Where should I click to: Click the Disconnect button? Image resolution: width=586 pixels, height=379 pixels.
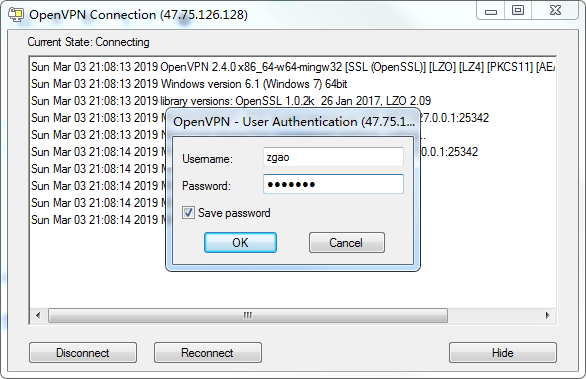pyautogui.click(x=83, y=352)
